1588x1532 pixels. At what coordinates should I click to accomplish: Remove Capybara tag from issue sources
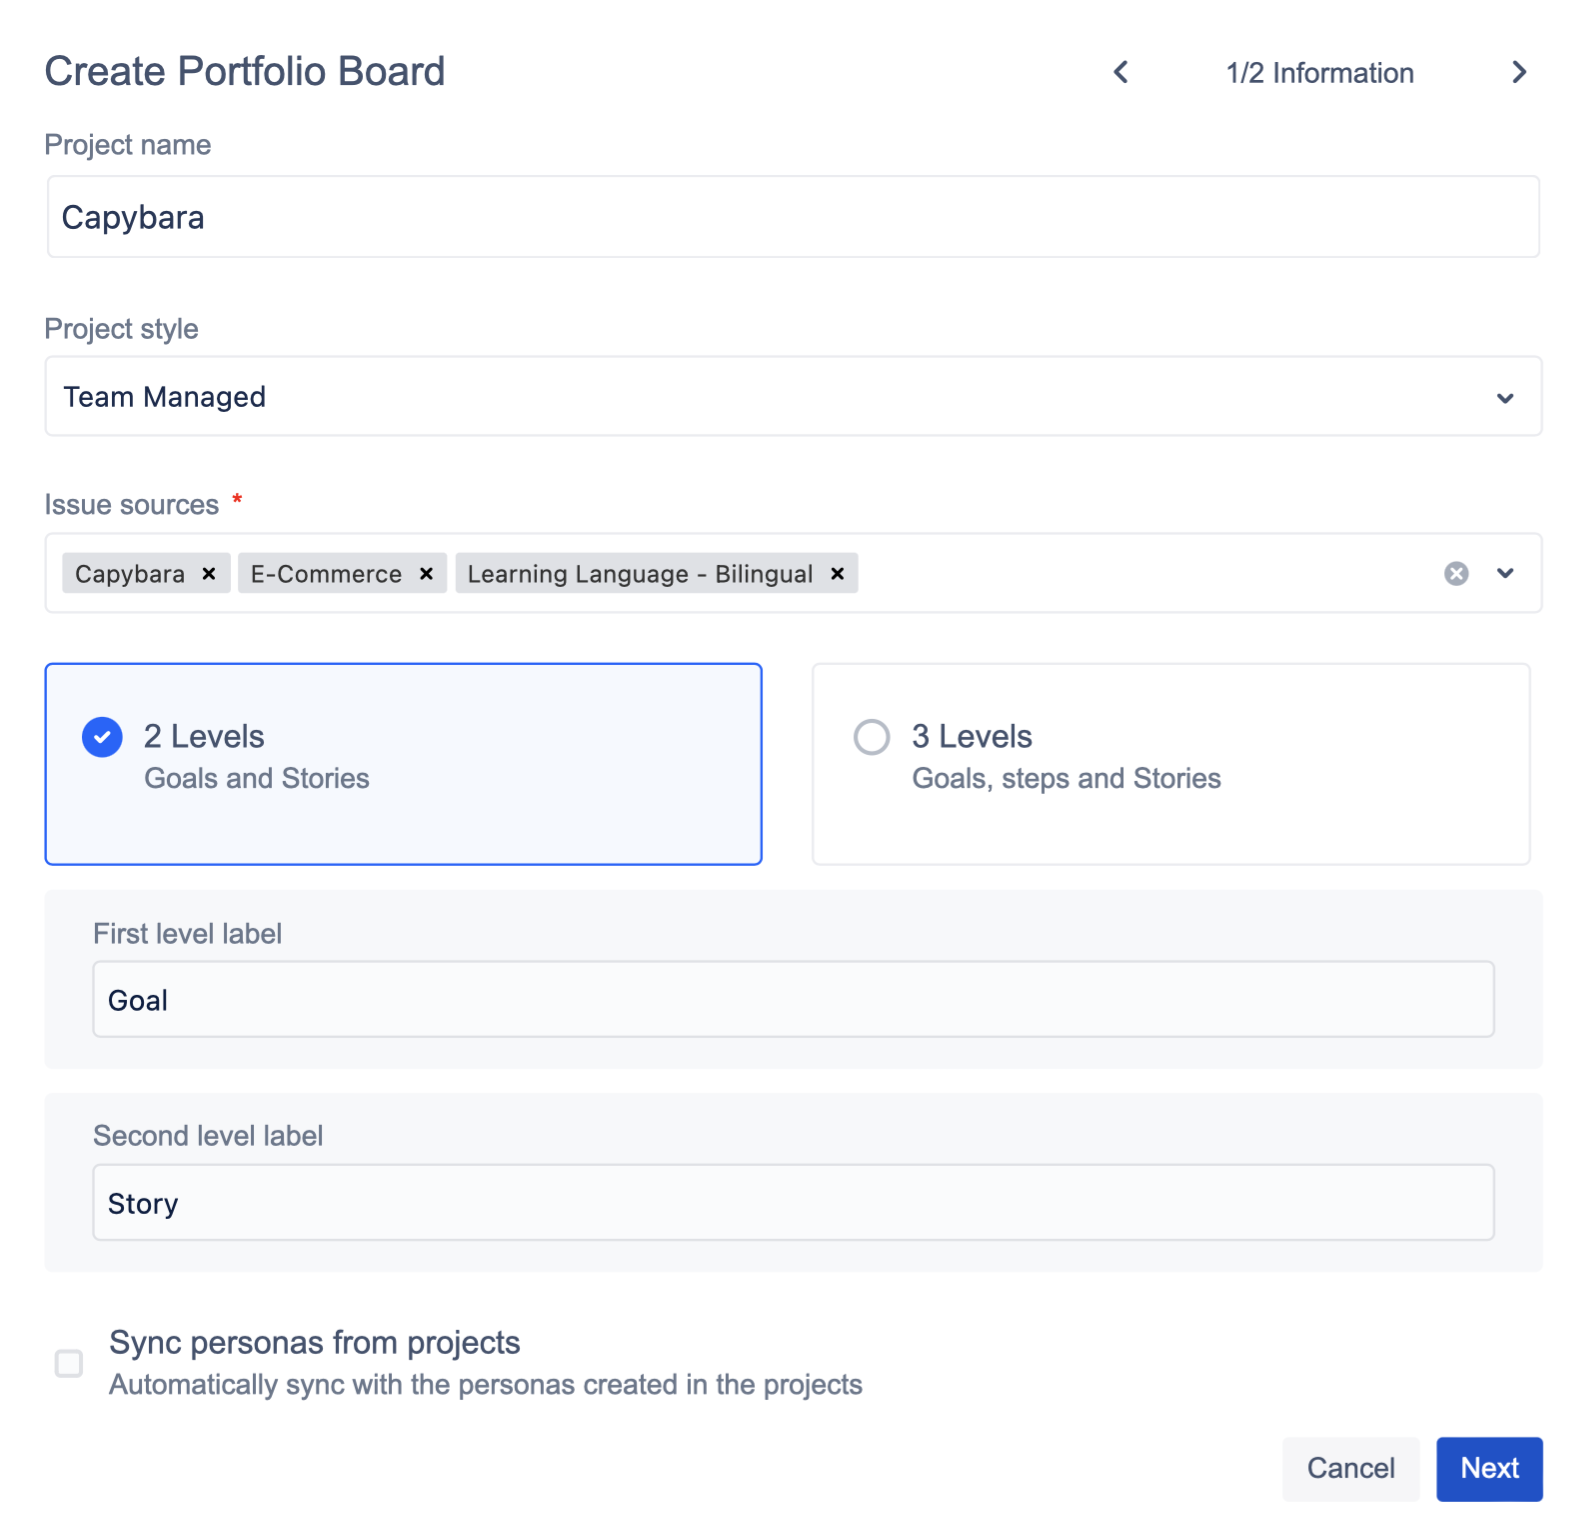[x=209, y=574]
